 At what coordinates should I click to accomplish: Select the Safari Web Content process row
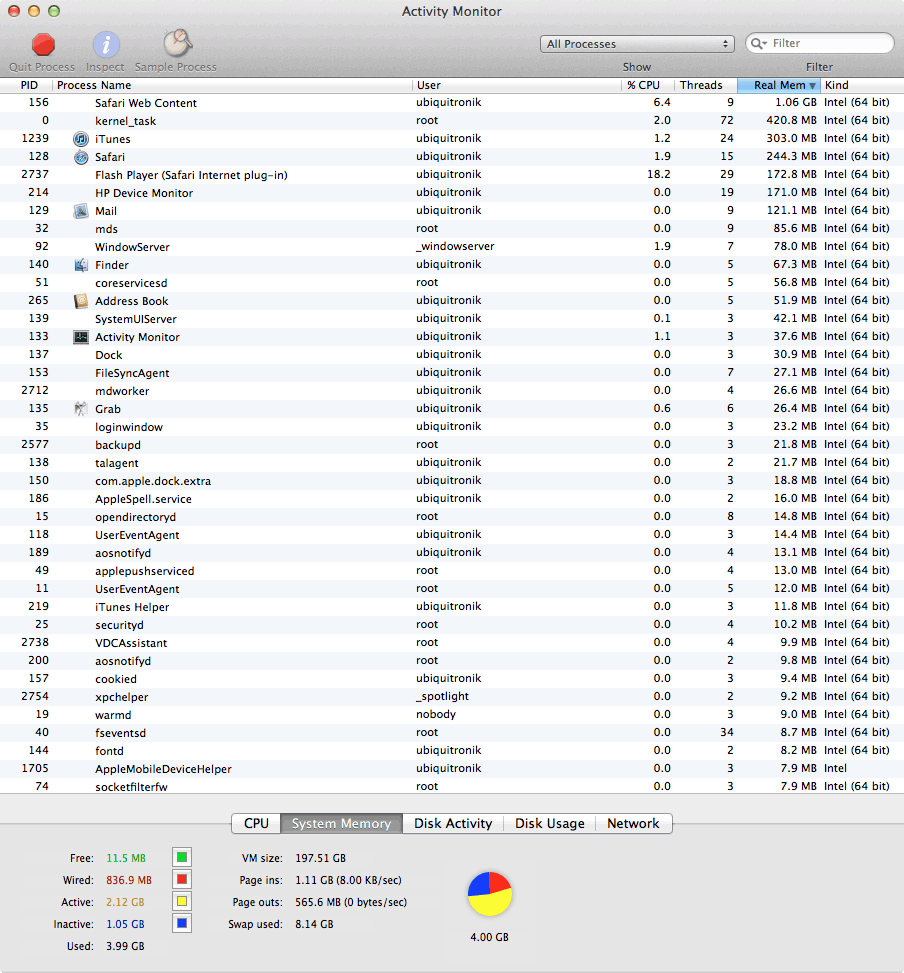(452, 103)
